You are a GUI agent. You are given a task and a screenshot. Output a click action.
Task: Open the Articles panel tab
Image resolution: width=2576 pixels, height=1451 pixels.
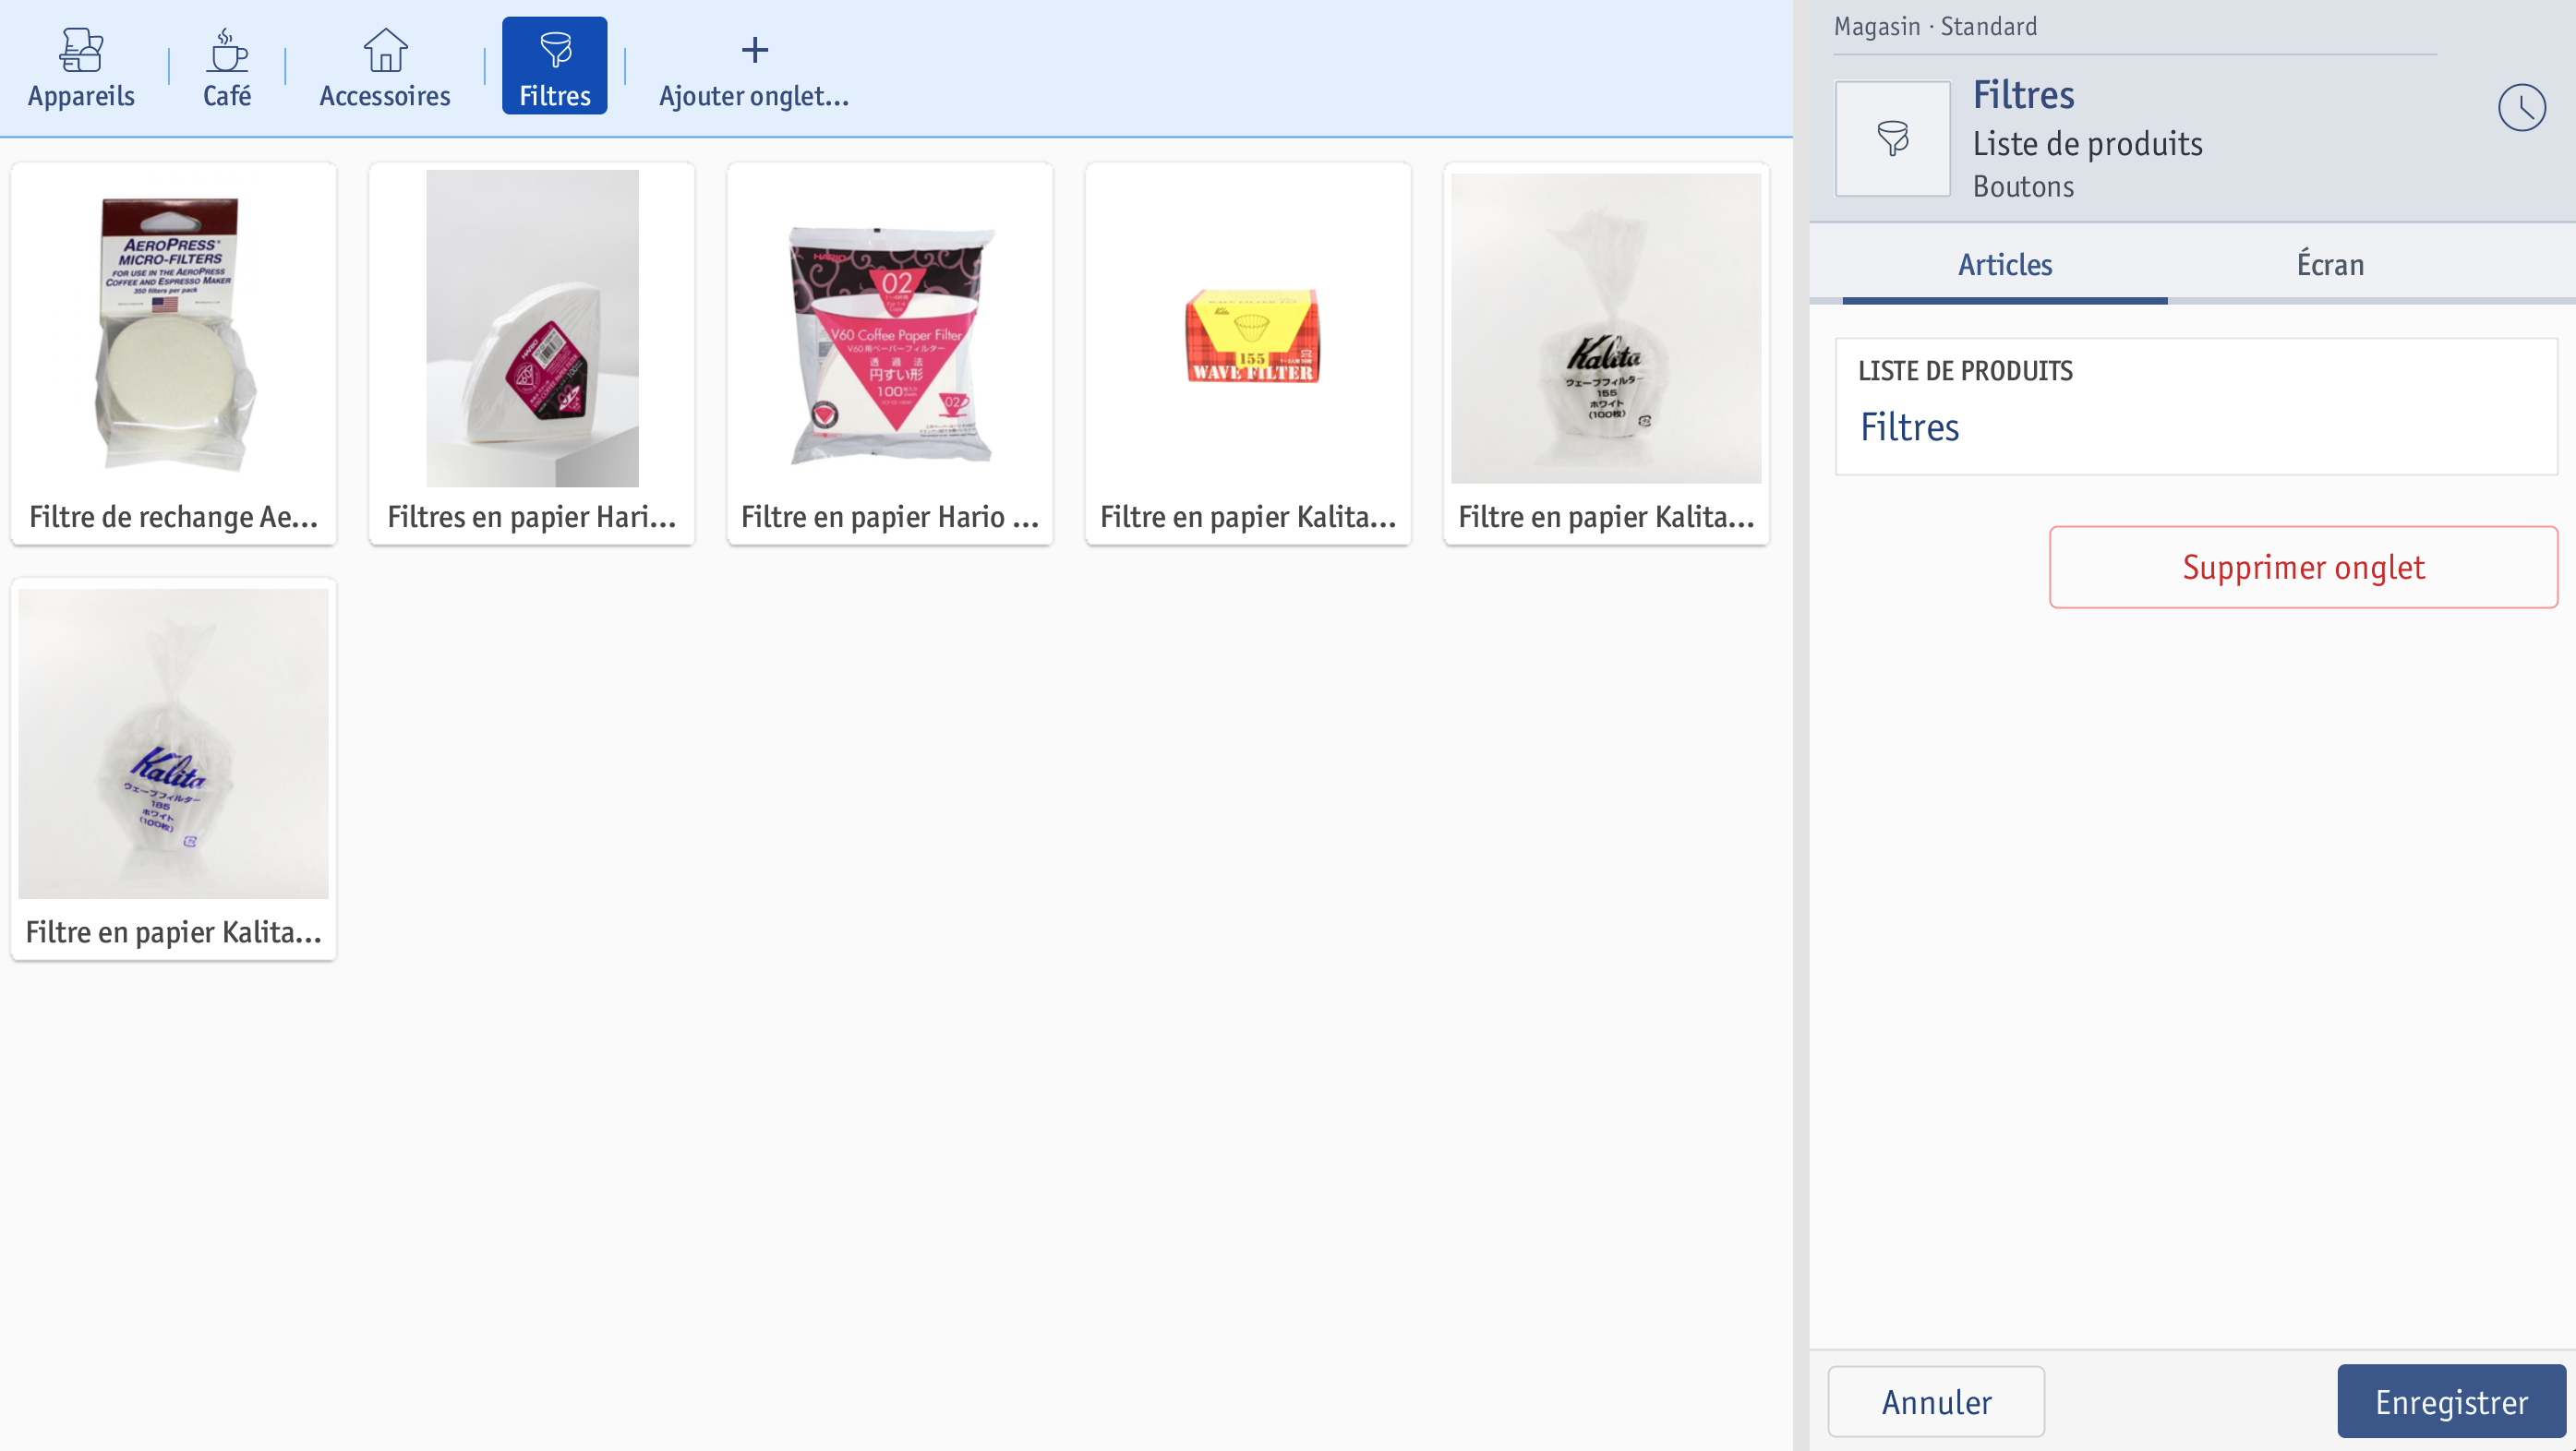click(2005, 265)
